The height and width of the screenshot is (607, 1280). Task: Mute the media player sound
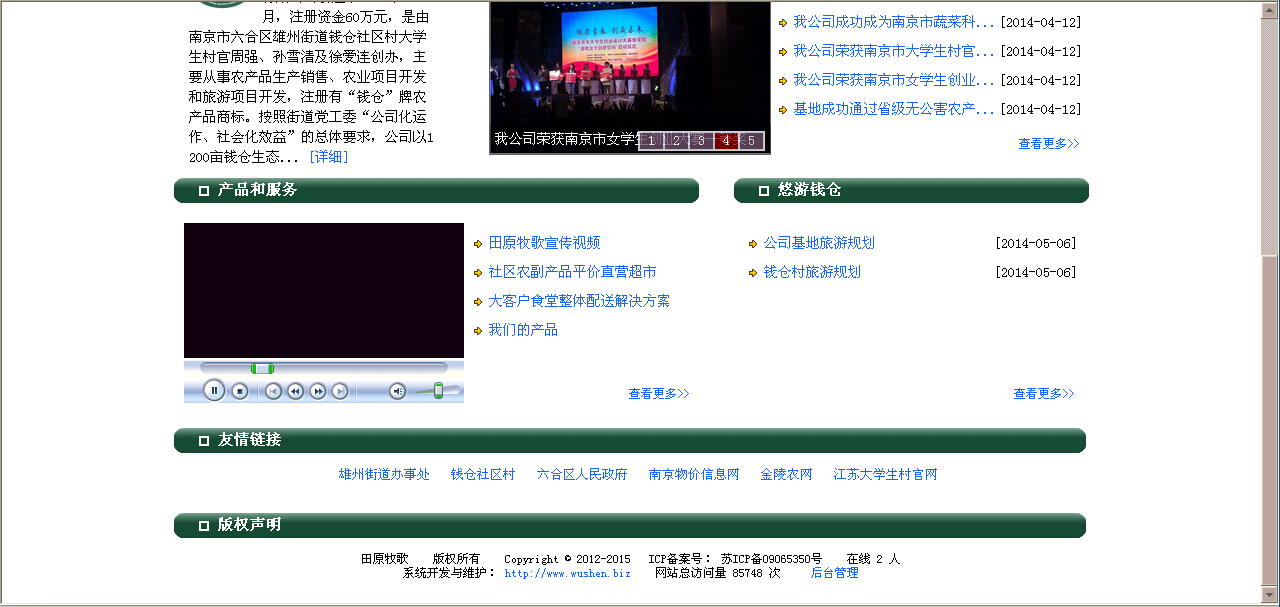(x=397, y=392)
